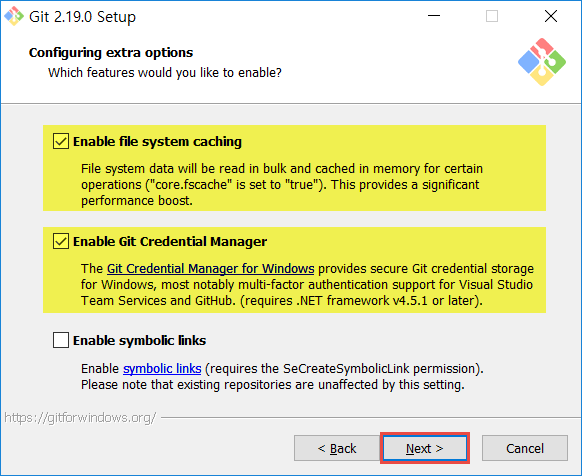Open the symbolic links hyperlink

162,369
